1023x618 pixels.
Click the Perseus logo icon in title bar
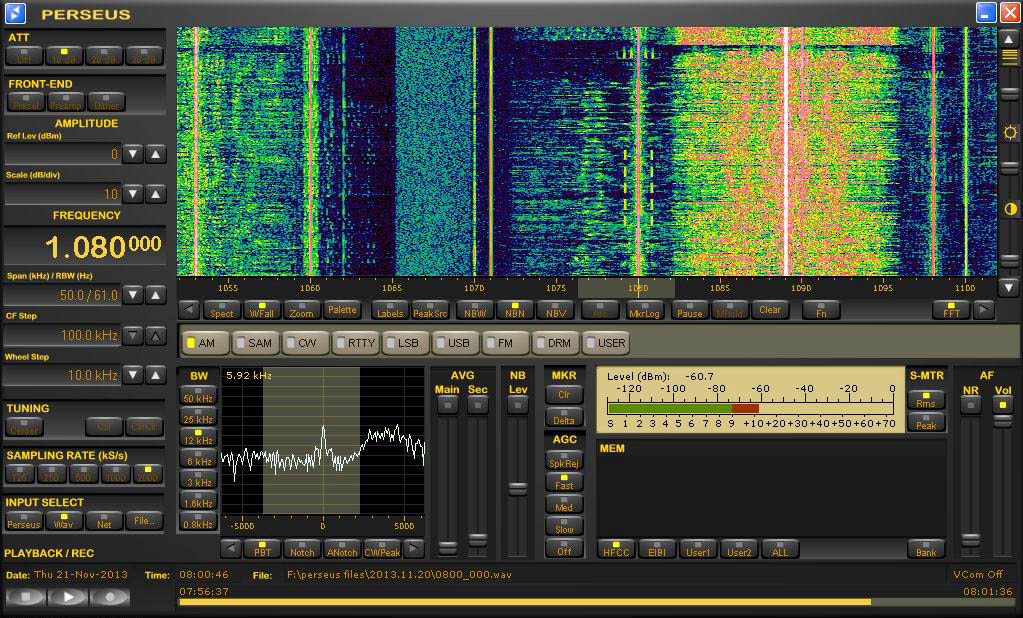pyautogui.click(x=15, y=12)
